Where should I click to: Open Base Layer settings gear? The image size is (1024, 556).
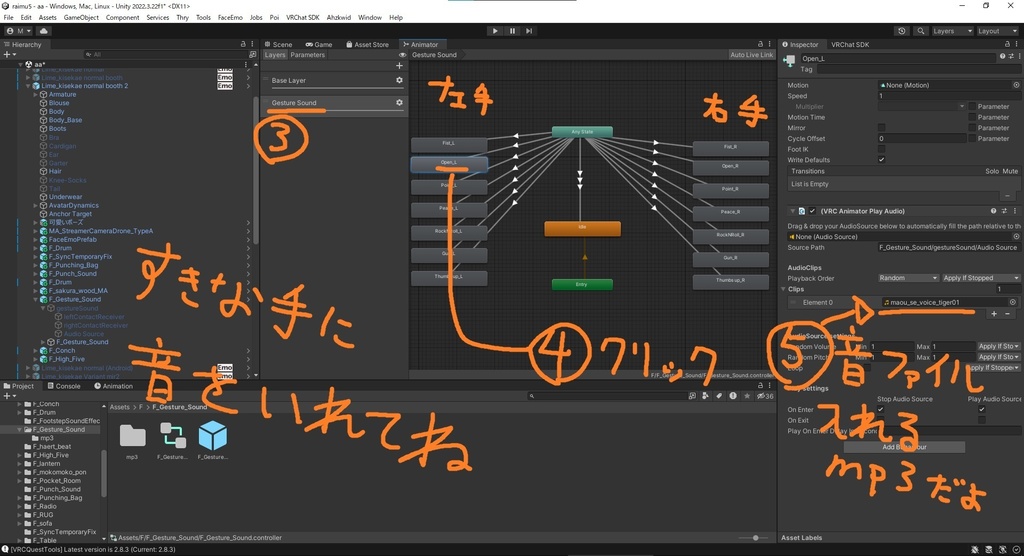click(399, 80)
